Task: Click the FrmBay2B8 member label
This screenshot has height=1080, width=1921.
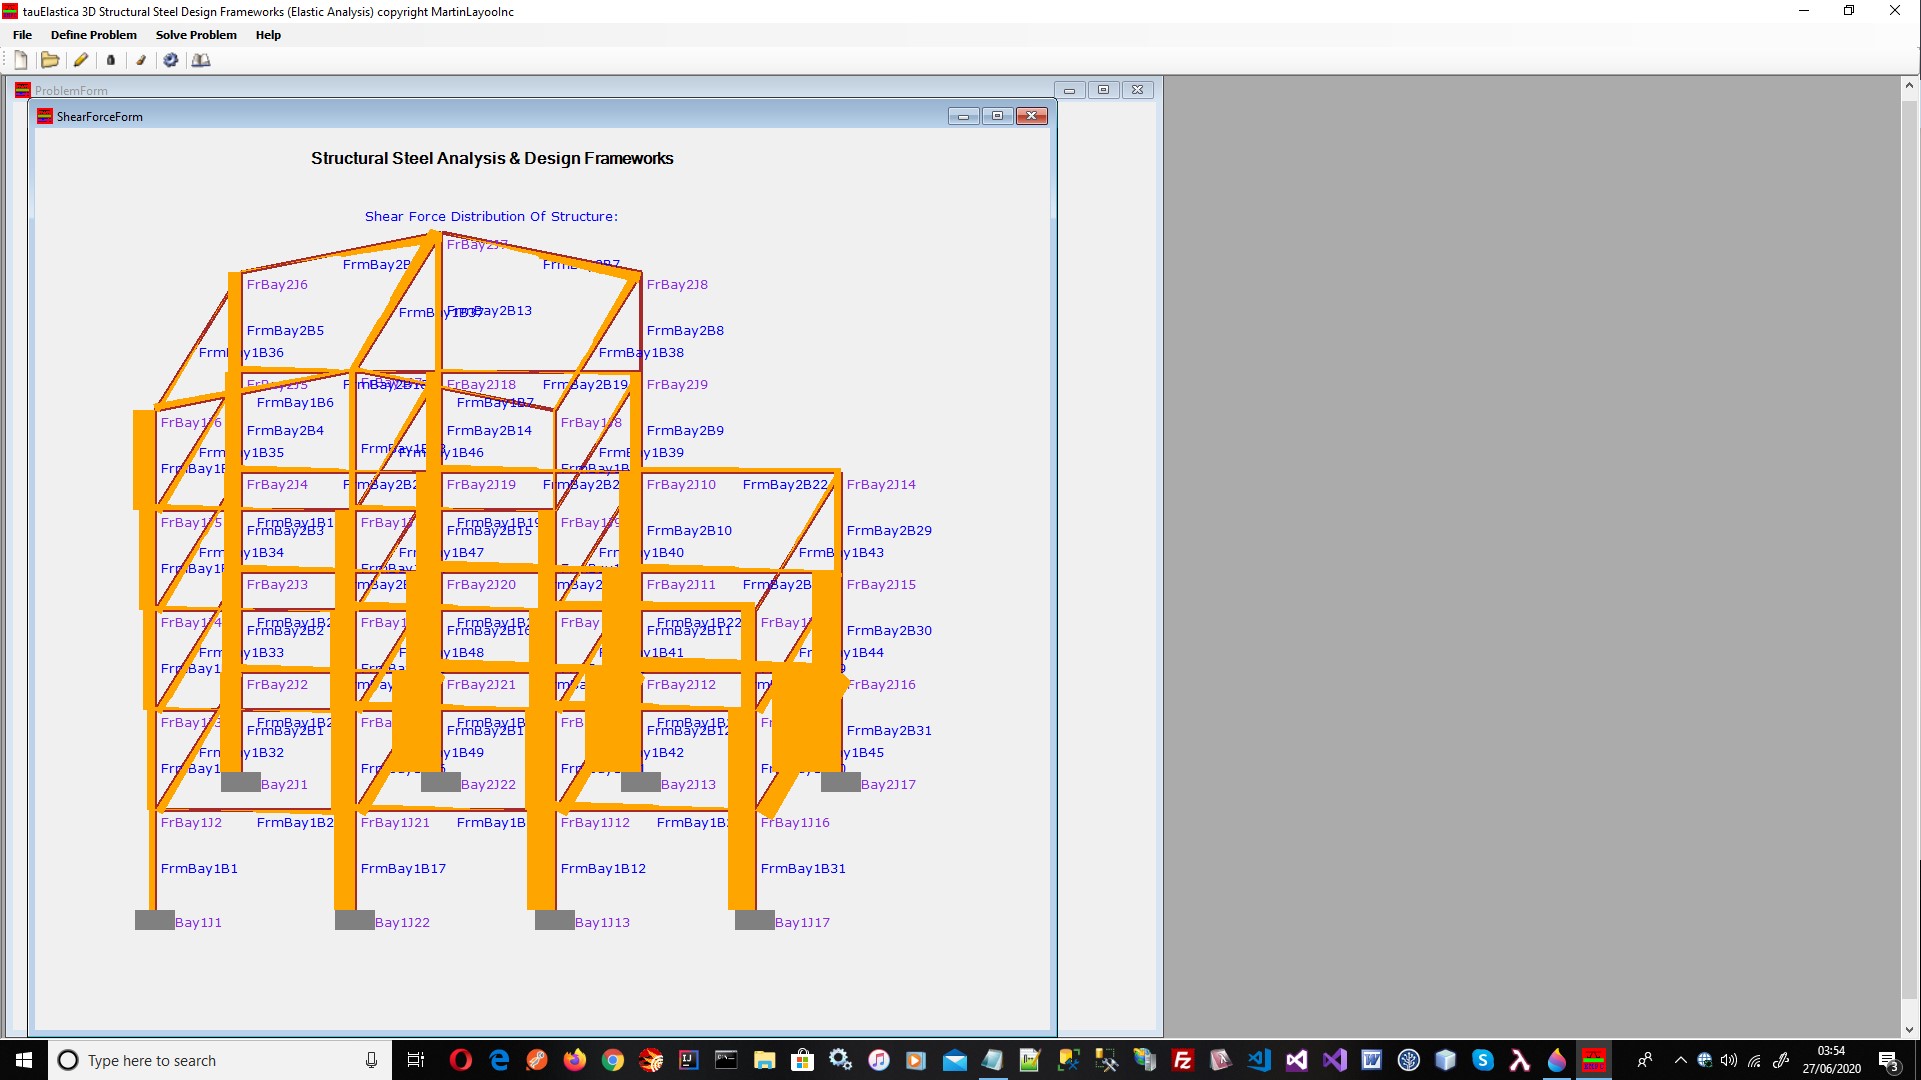Action: click(x=685, y=330)
